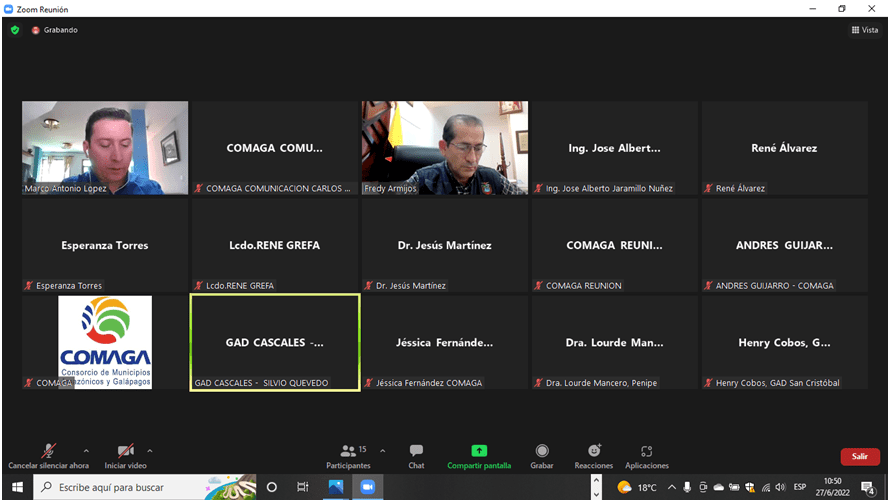Viewport: 890px width, 502px height.
Task: Unmute the microphone via Cancelar silenciar ahora
Action: tap(48, 457)
